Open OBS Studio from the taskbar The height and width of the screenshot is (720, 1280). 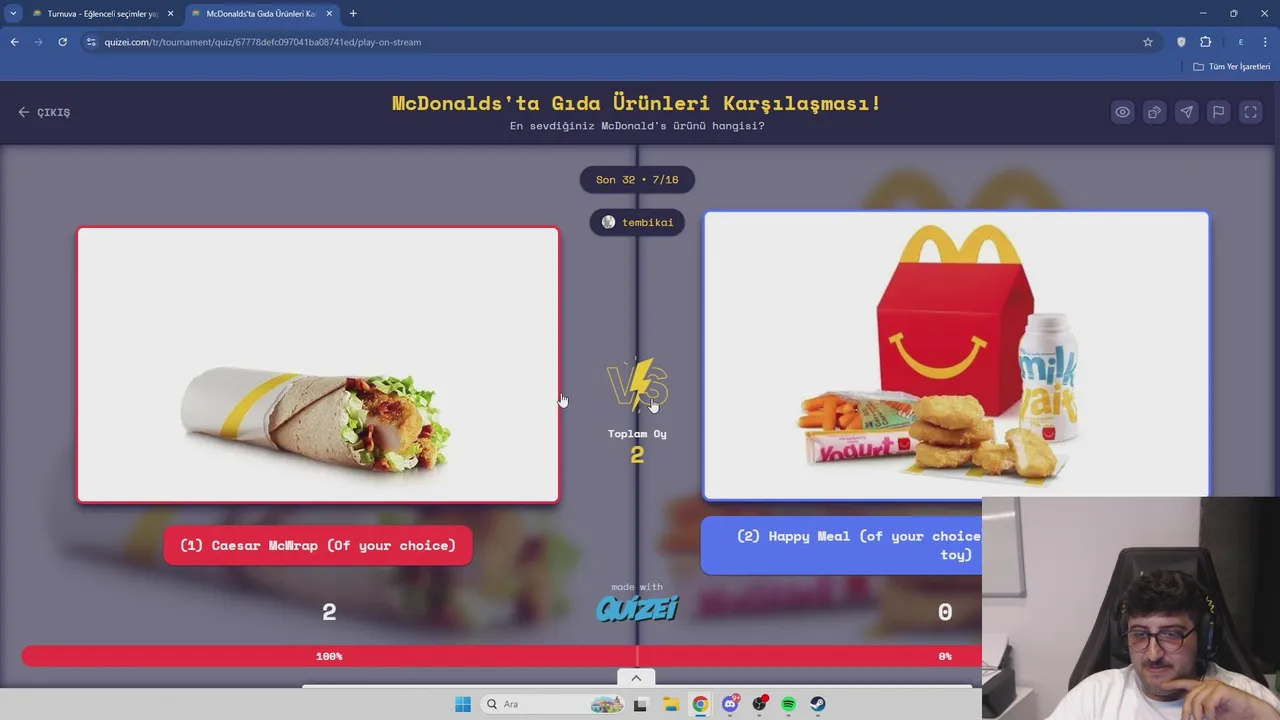pos(760,704)
